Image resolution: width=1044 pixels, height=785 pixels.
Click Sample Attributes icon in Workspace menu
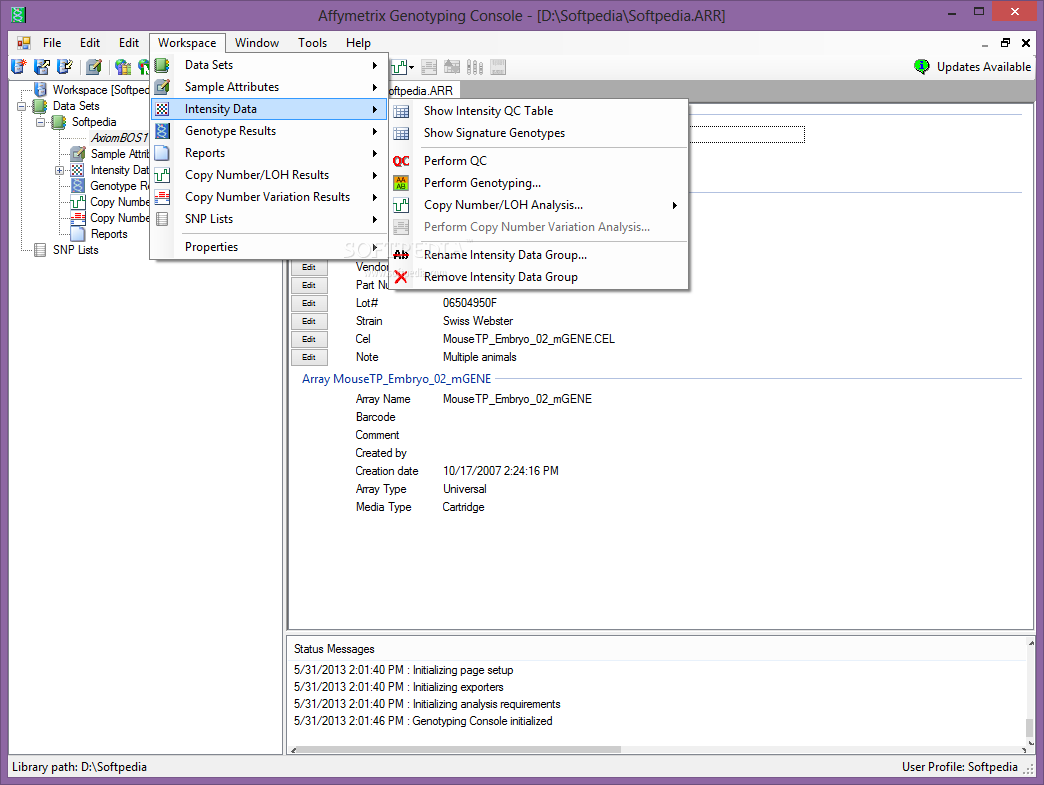(x=162, y=87)
